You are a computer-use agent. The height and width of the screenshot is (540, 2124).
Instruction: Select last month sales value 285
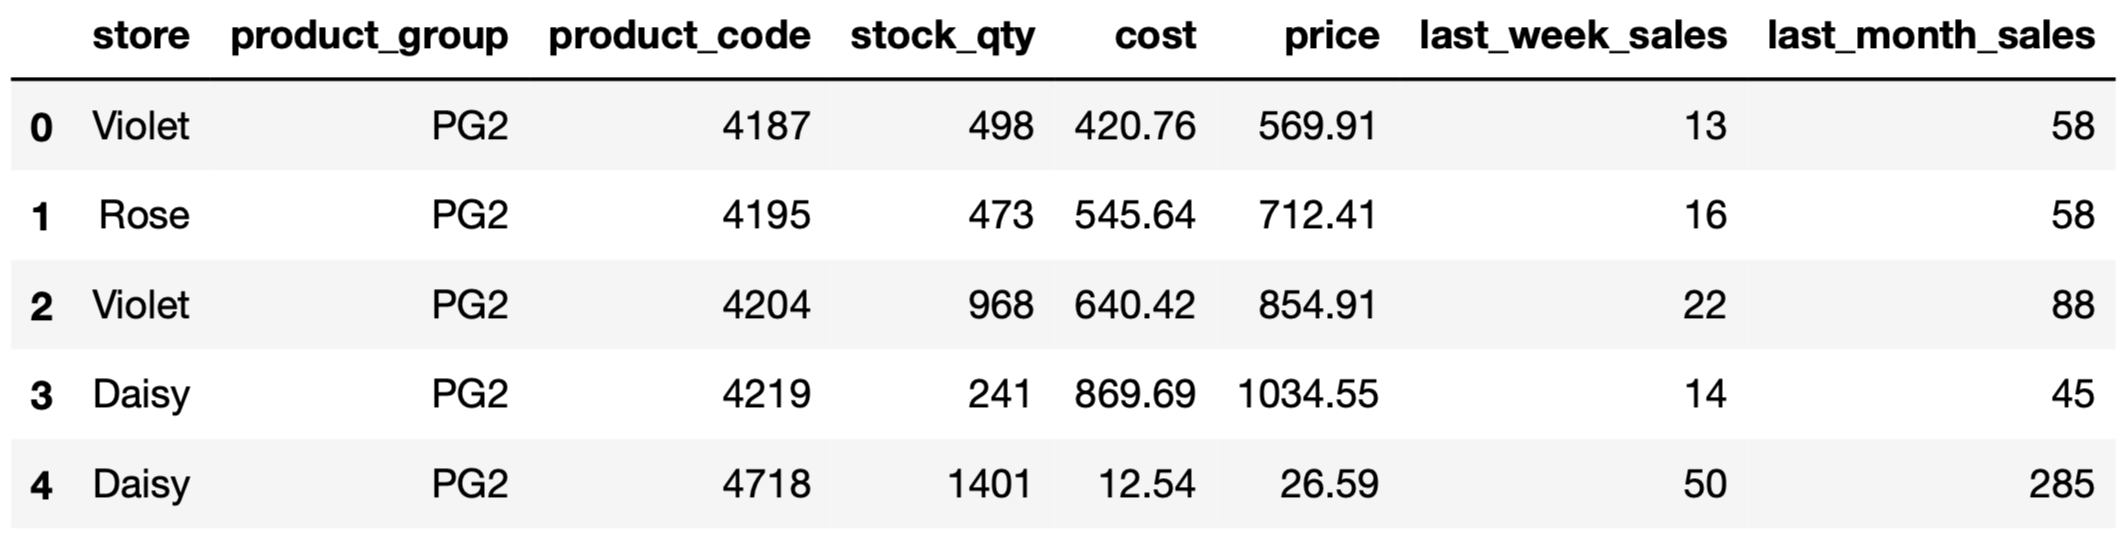pyautogui.click(x=2061, y=484)
